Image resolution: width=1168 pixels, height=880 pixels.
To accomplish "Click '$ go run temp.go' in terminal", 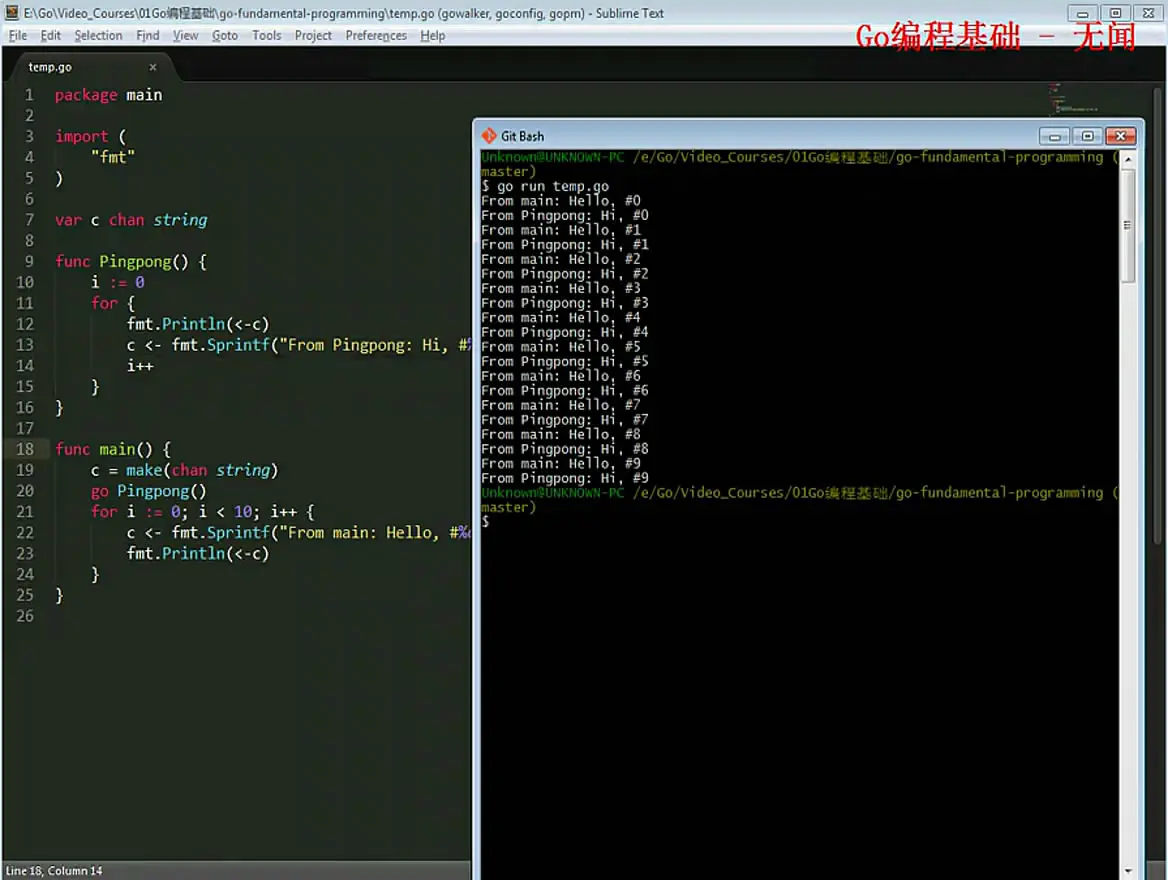I will tap(545, 186).
